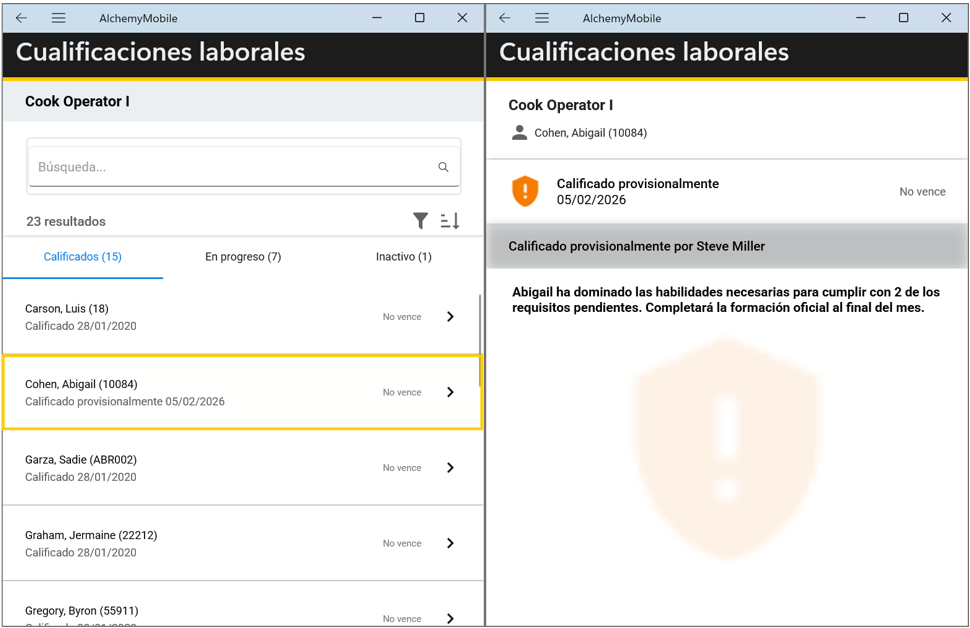Maximize the right AlchemyMobile window

pos(903,18)
